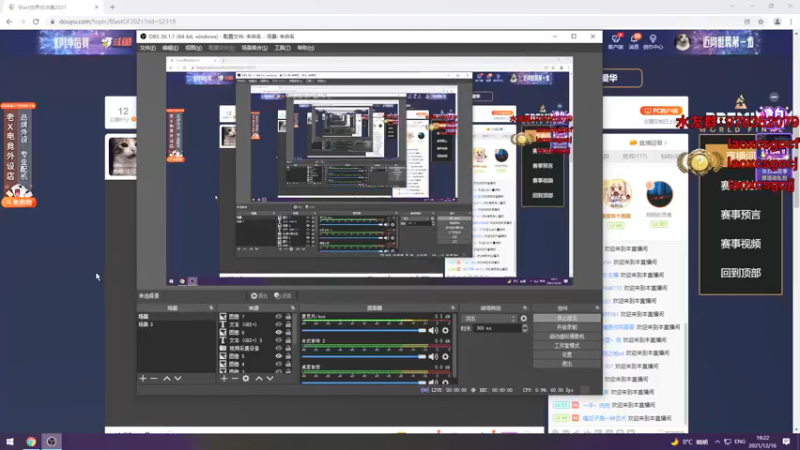Reload the Douyu page in Chrome

tap(36, 21)
